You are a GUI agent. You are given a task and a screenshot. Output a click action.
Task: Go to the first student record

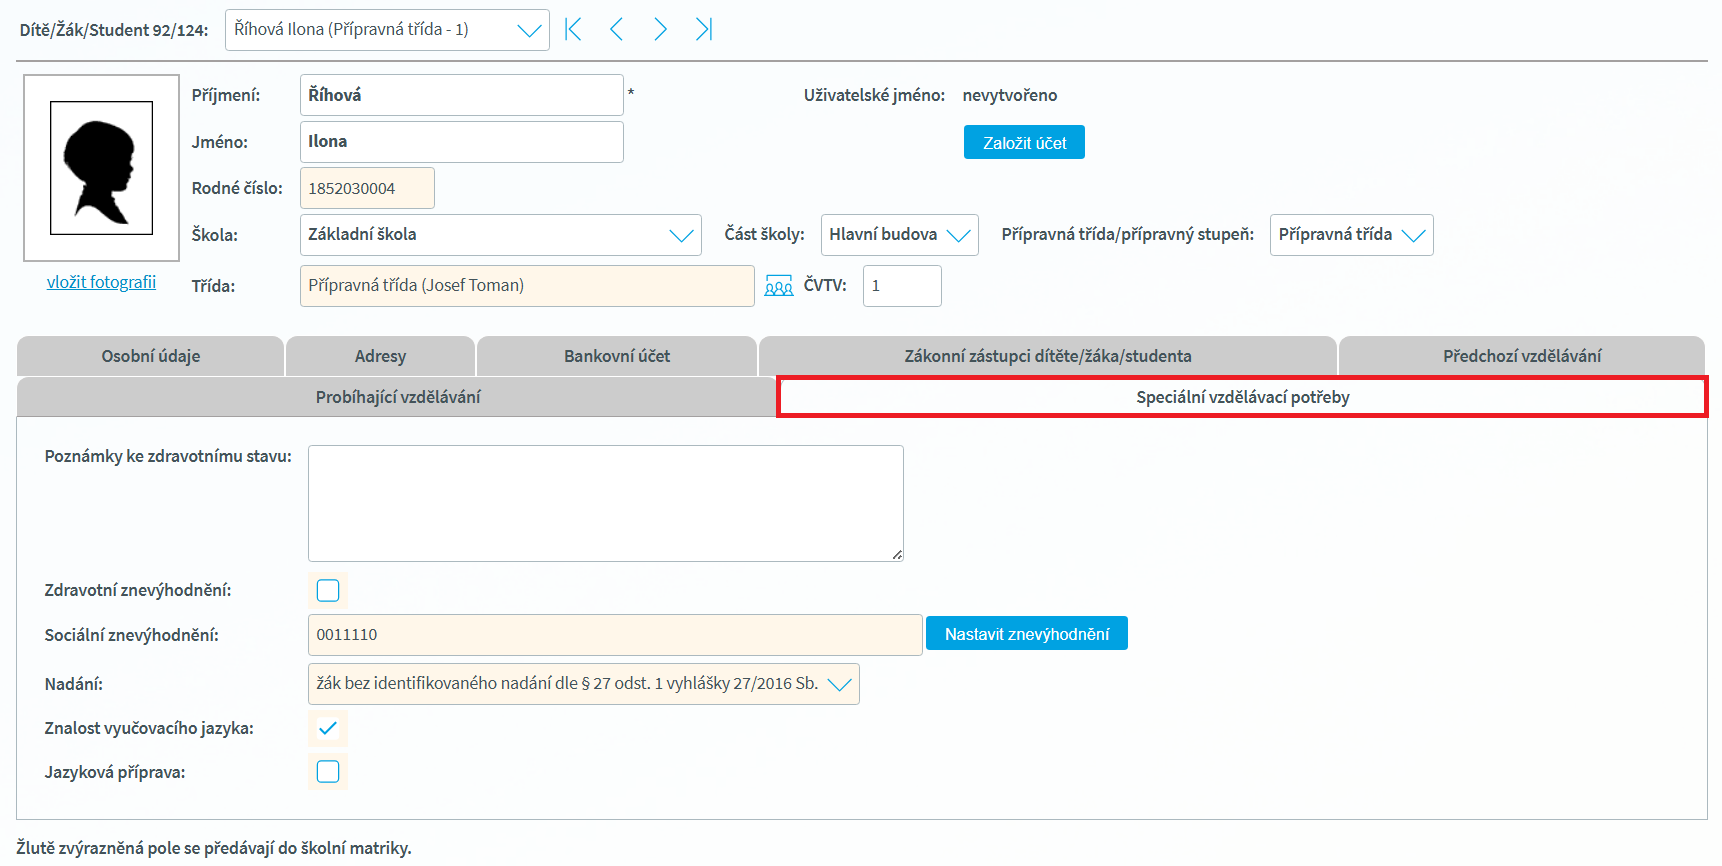coord(573,30)
